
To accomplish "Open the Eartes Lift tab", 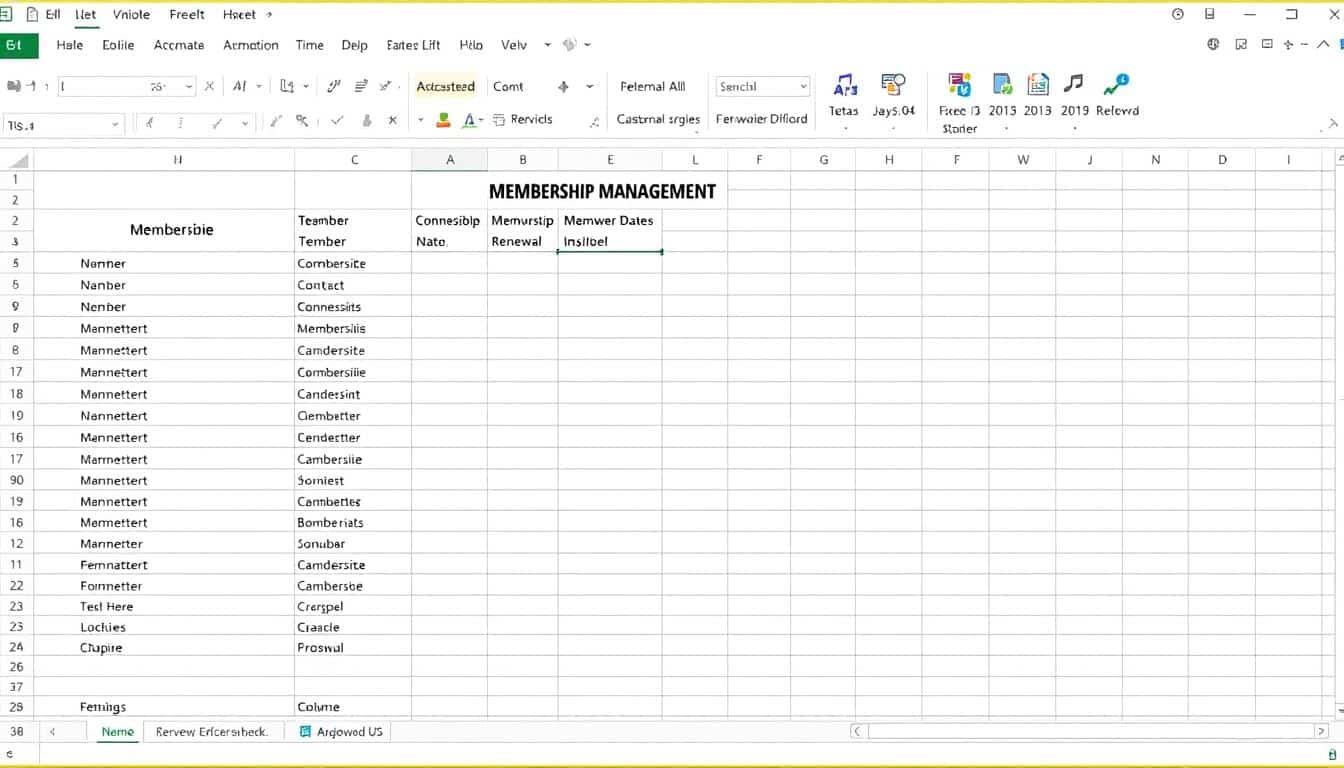I will coord(413,45).
